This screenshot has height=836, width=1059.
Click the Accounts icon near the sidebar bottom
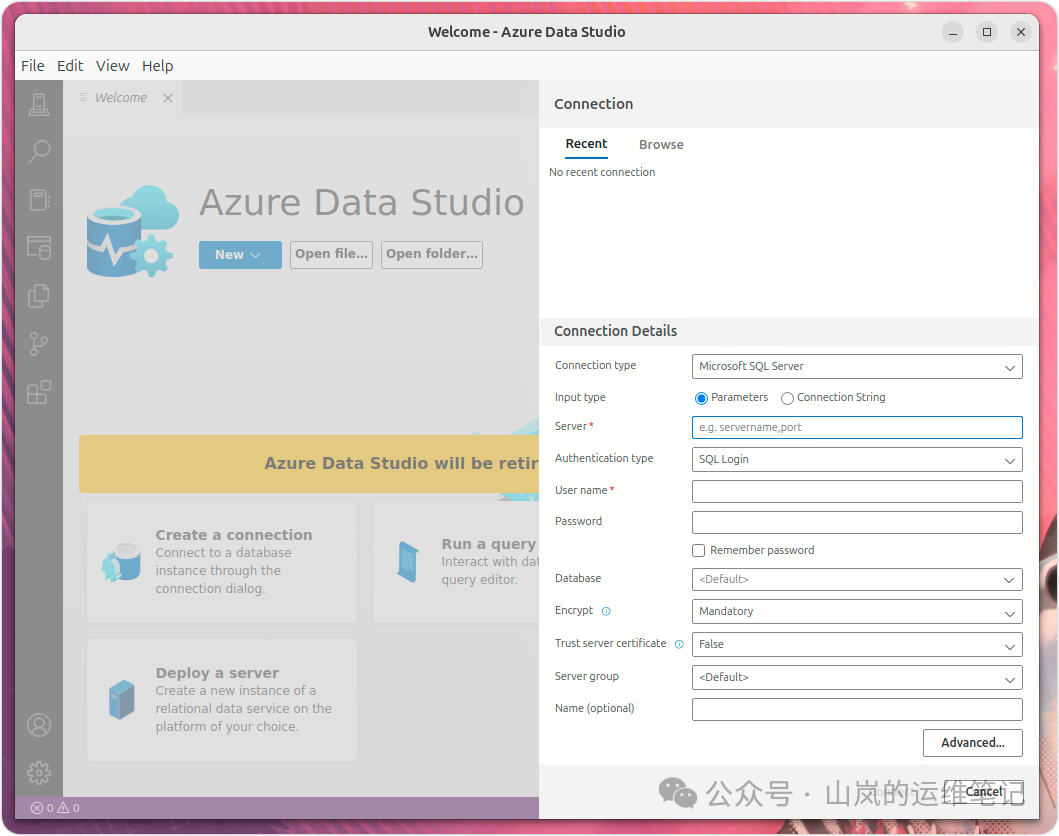[x=39, y=725]
